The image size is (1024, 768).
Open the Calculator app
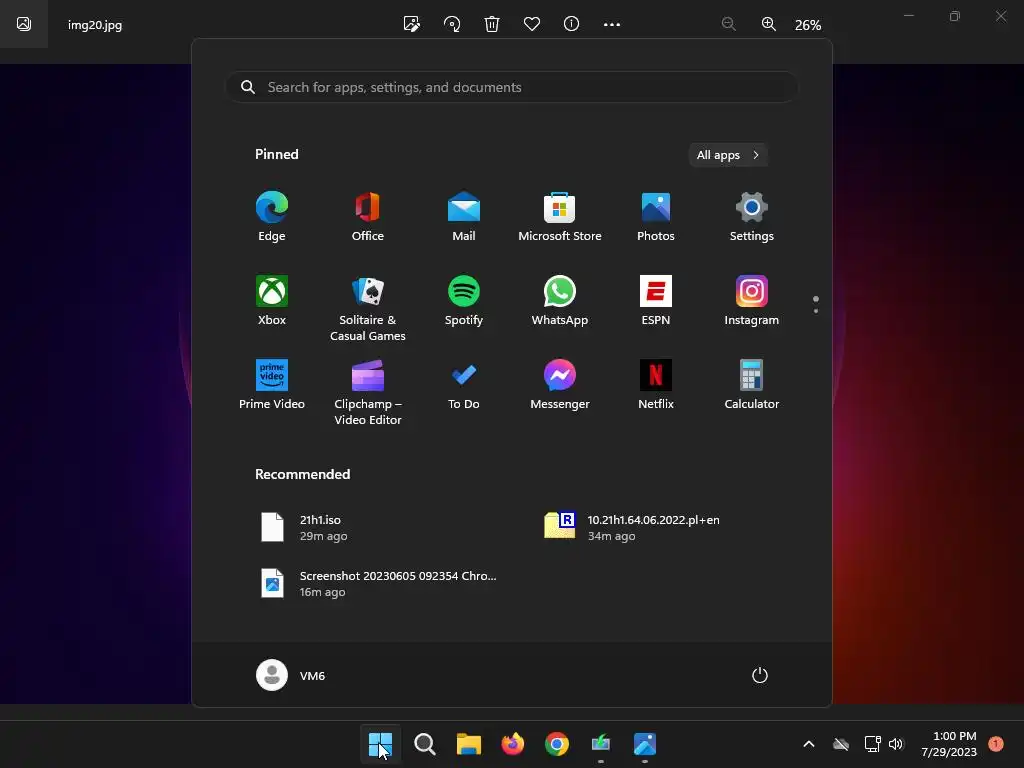(752, 385)
